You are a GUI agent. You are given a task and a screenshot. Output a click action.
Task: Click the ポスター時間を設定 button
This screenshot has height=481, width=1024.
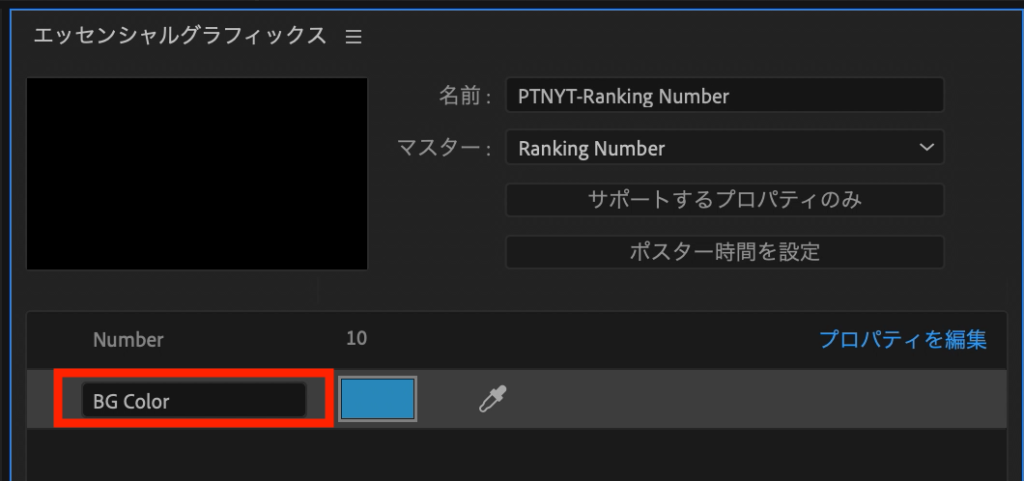pos(725,252)
